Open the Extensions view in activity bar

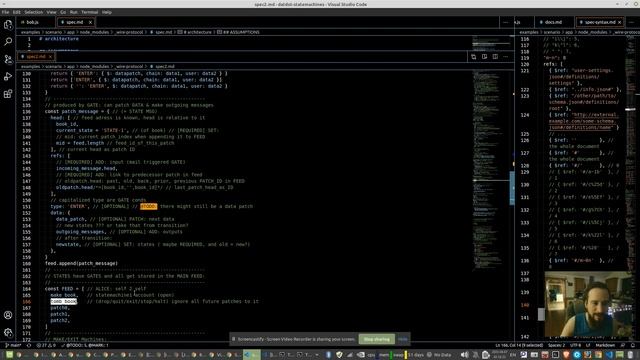[x=8, y=94]
